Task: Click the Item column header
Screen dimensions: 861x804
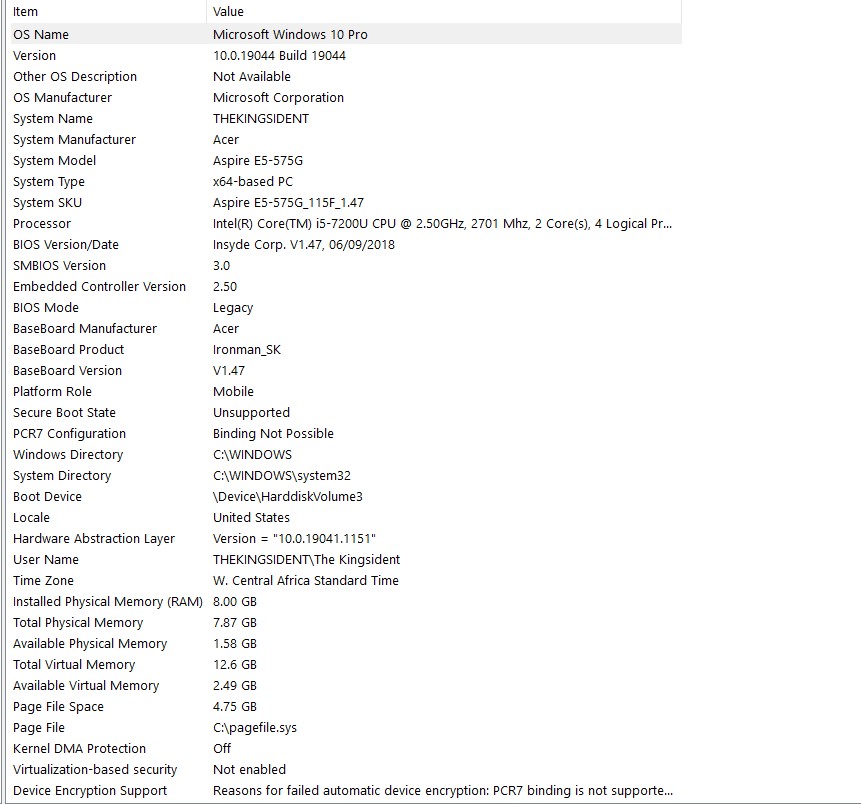Action: click(x=109, y=12)
